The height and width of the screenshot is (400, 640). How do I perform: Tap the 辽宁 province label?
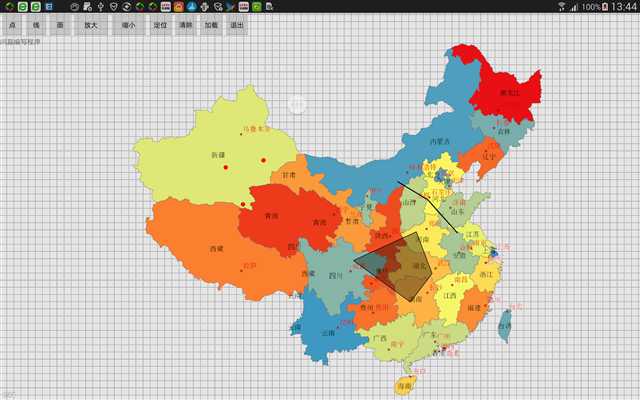489,156
